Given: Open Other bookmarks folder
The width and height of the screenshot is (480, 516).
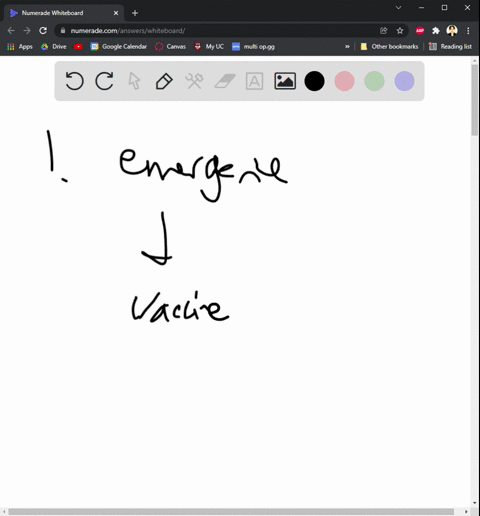Looking at the screenshot, I should (389, 47).
